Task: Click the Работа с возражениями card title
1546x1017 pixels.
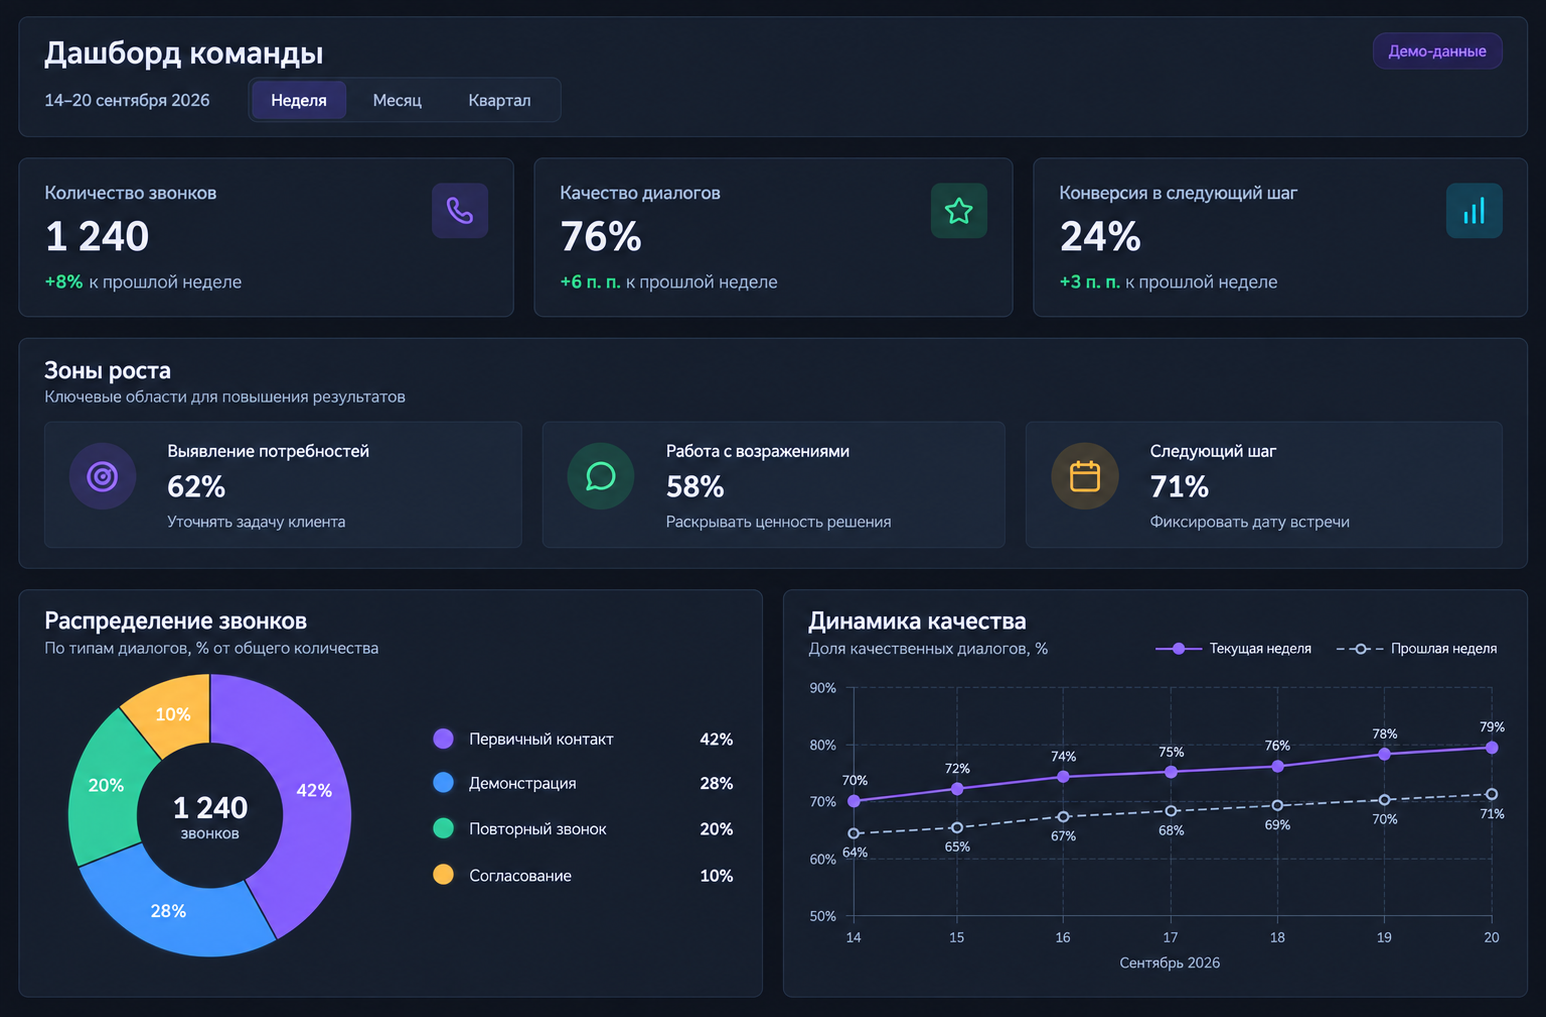Action: (758, 451)
